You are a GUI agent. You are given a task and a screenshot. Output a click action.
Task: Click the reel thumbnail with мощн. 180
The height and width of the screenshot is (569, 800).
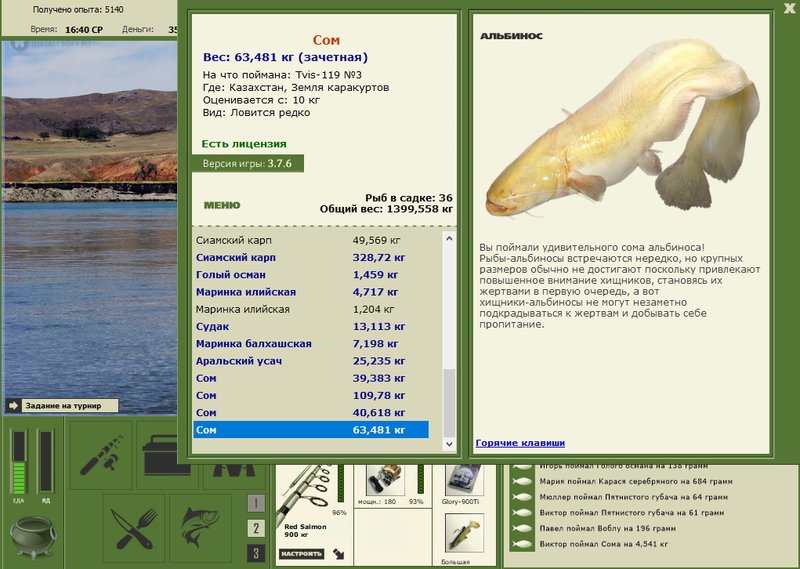(386, 480)
